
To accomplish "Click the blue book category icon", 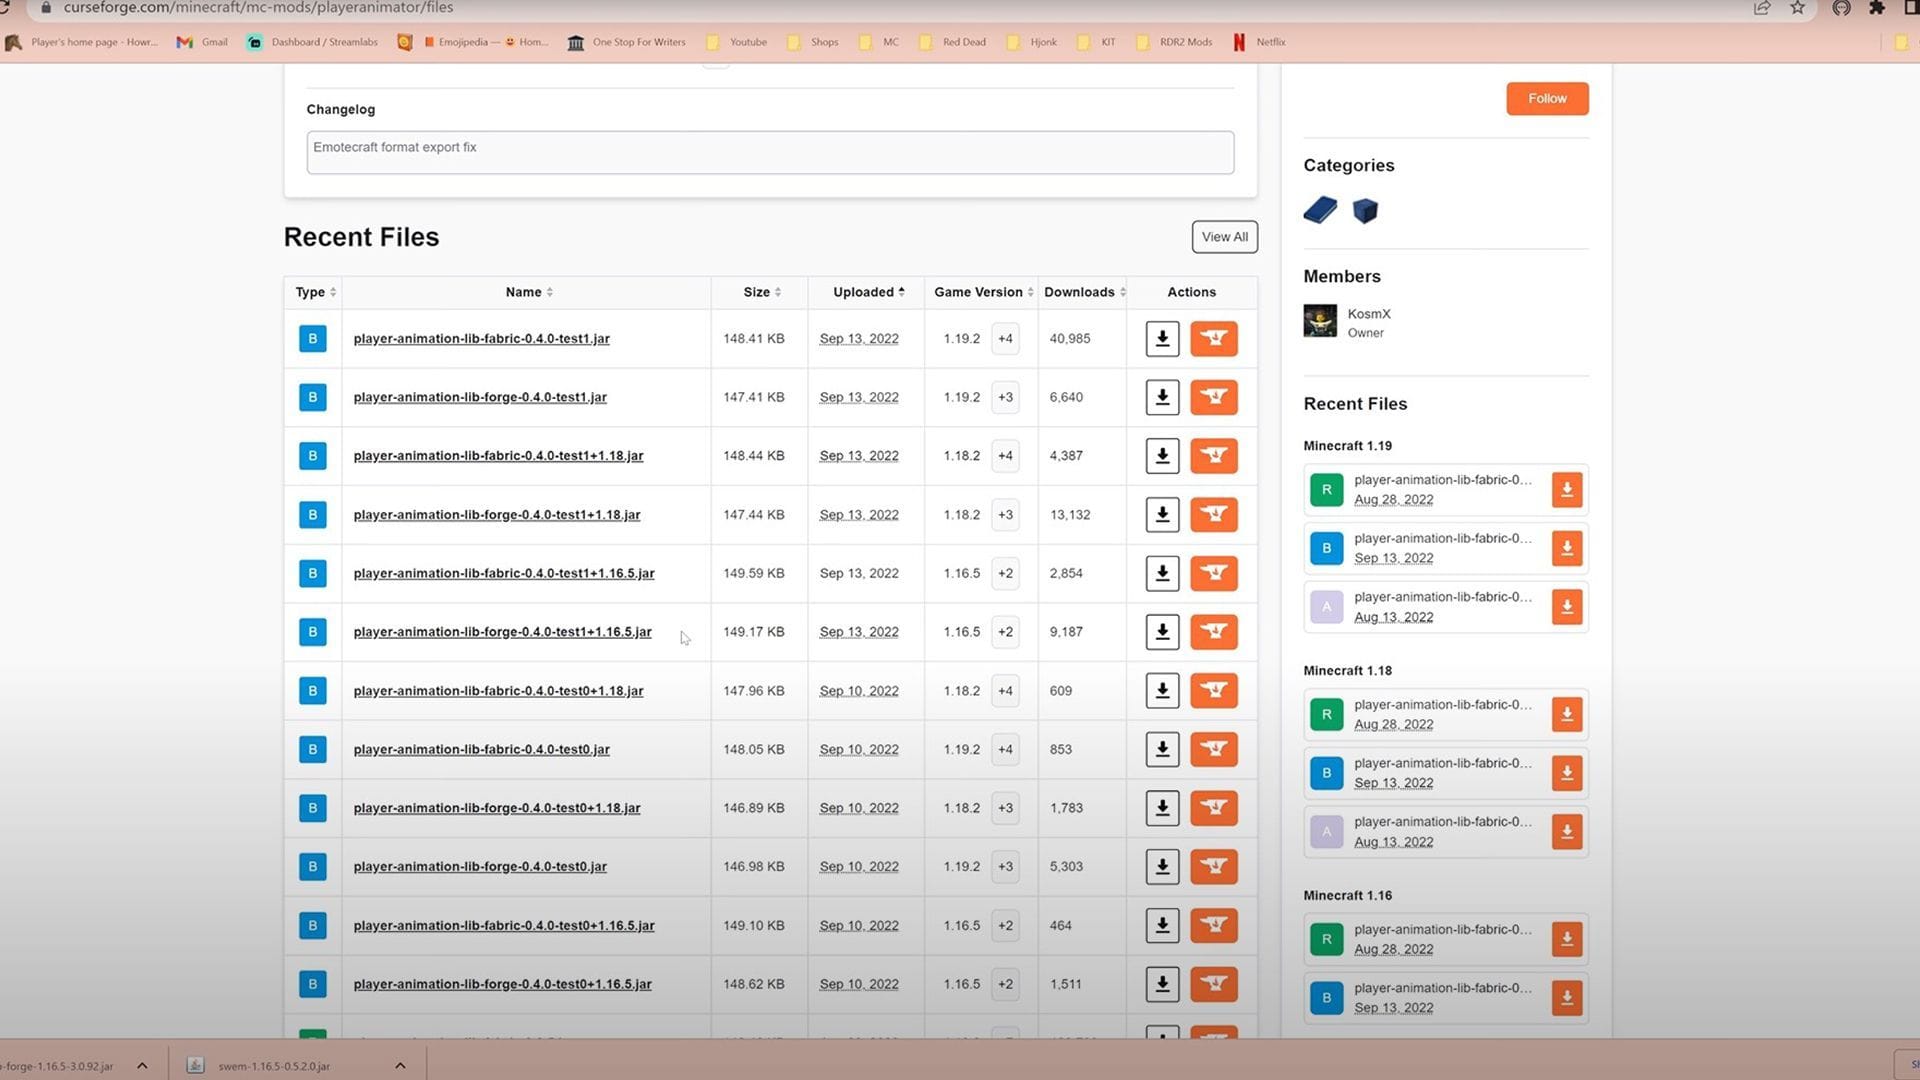I will click(1320, 210).
